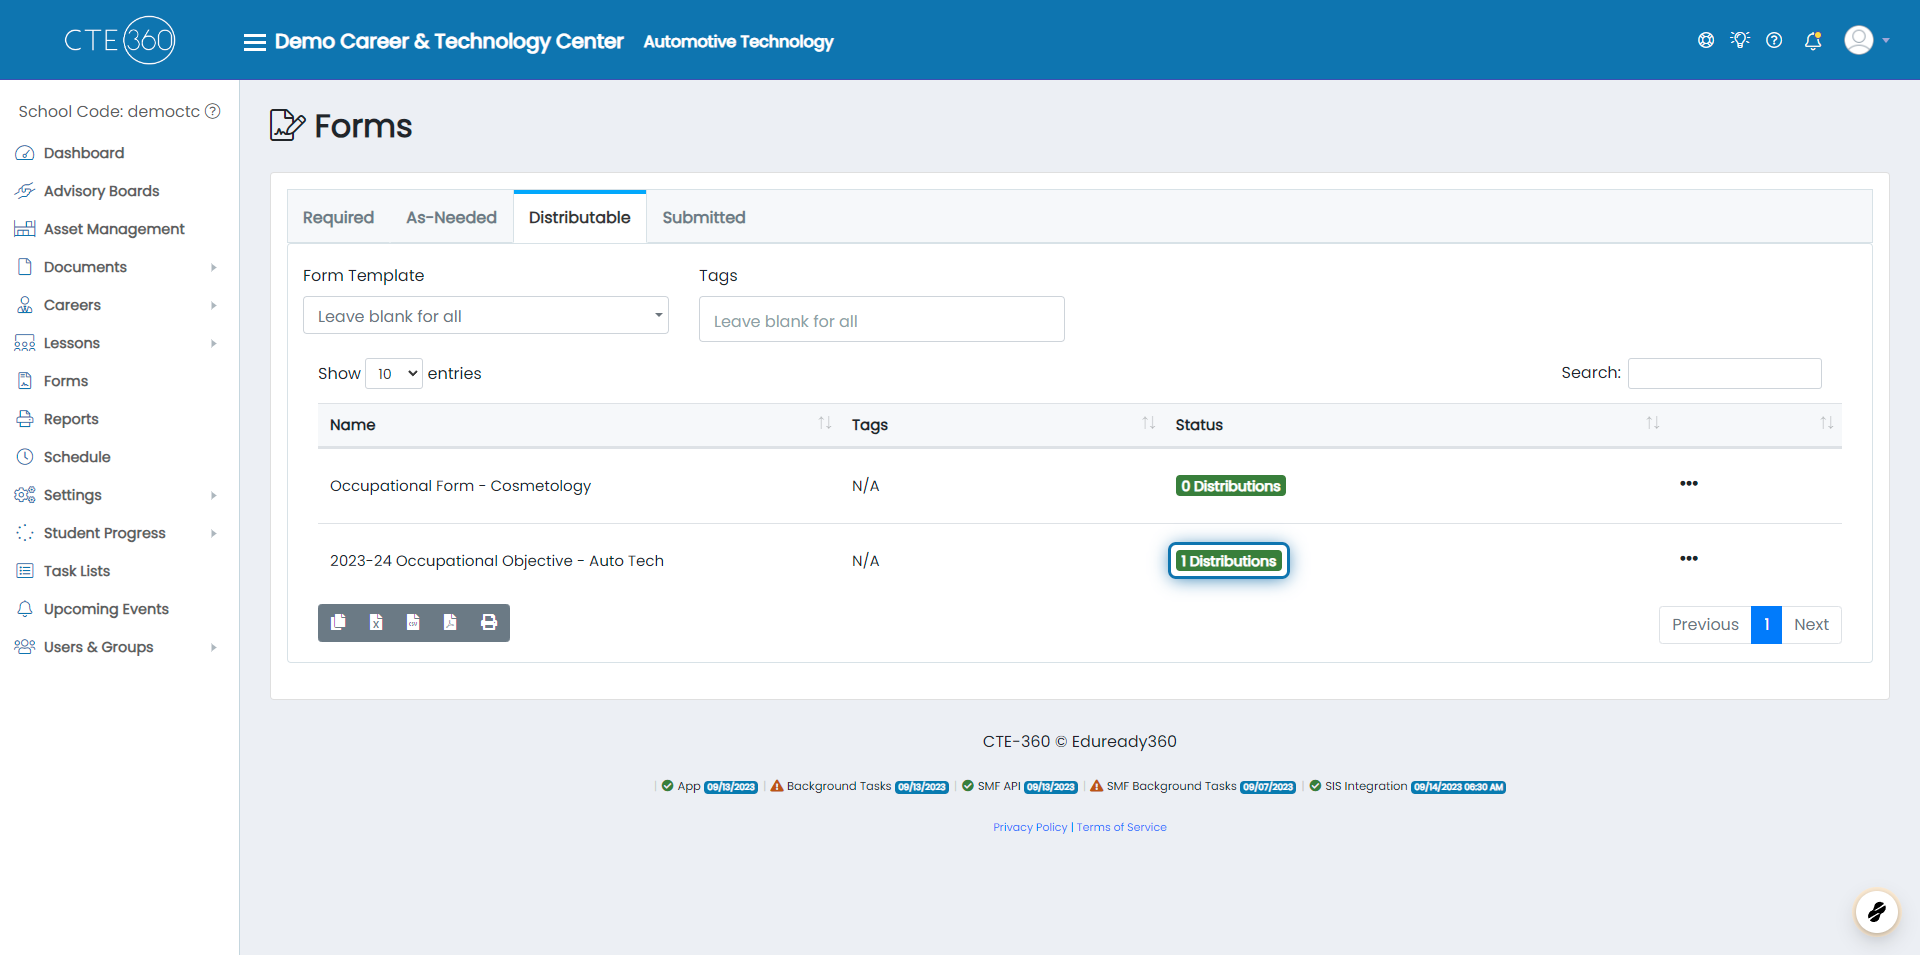Go to Dashboard in sidebar
Image resolution: width=1920 pixels, height=955 pixels.
(84, 153)
